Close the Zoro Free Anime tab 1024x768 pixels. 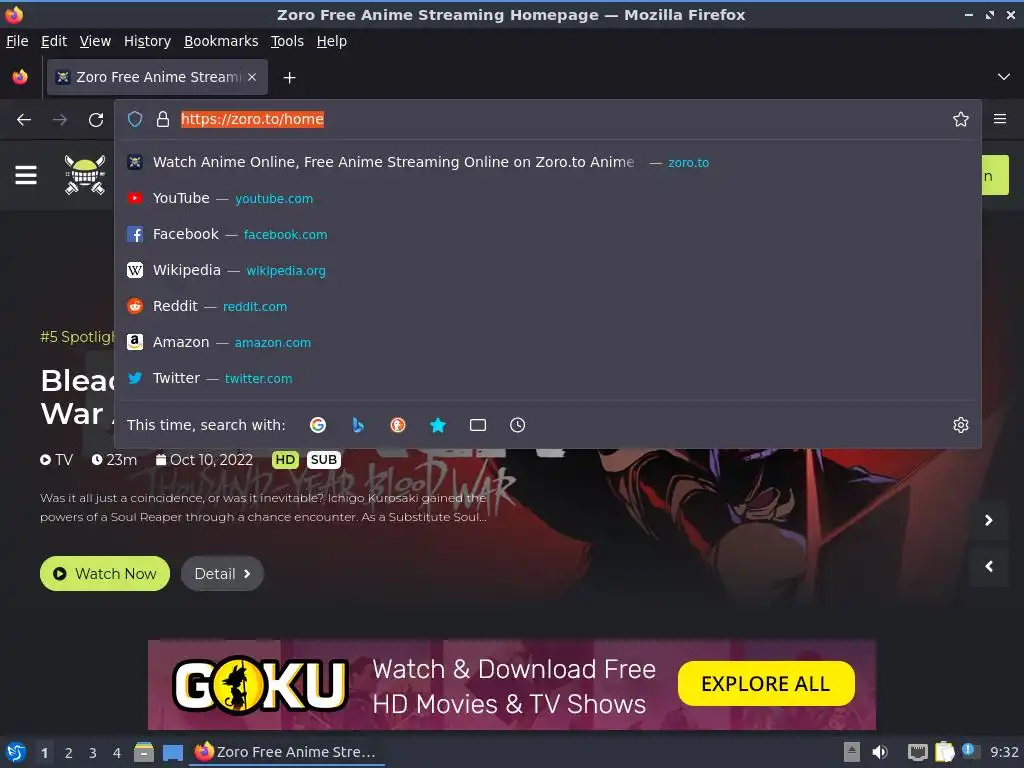tap(252, 77)
